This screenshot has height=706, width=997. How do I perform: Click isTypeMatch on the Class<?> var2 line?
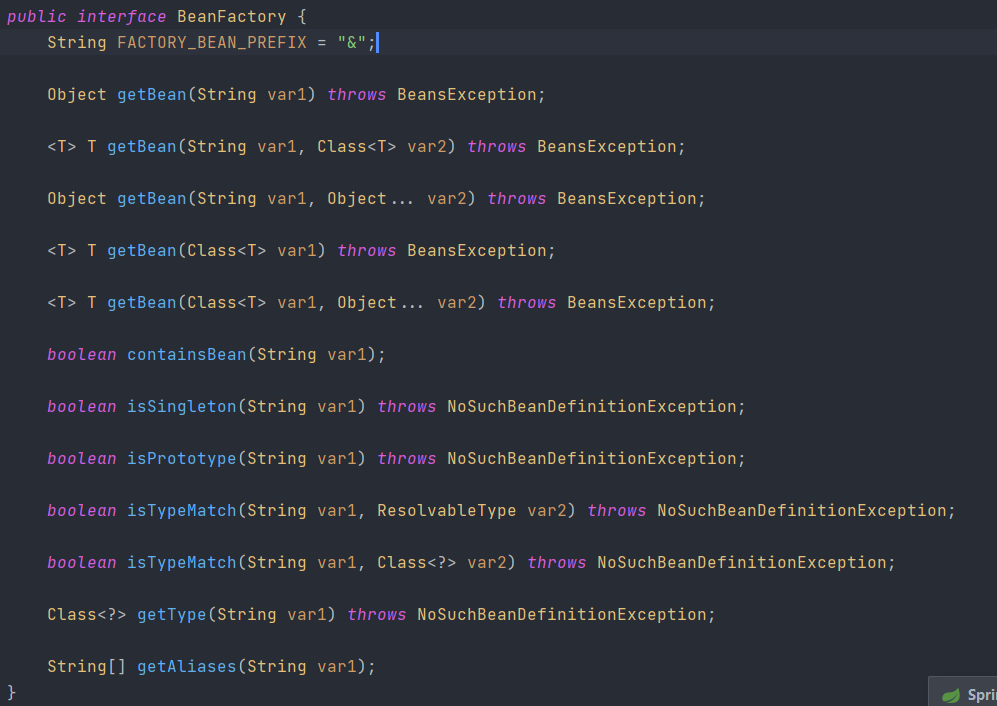click(182, 563)
